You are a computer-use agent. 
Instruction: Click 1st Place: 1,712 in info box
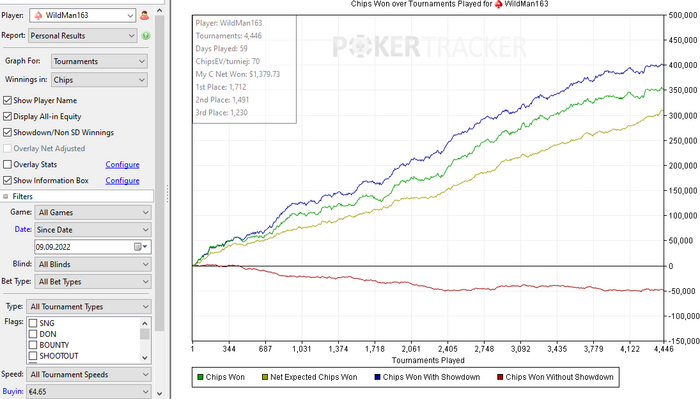tap(221, 87)
